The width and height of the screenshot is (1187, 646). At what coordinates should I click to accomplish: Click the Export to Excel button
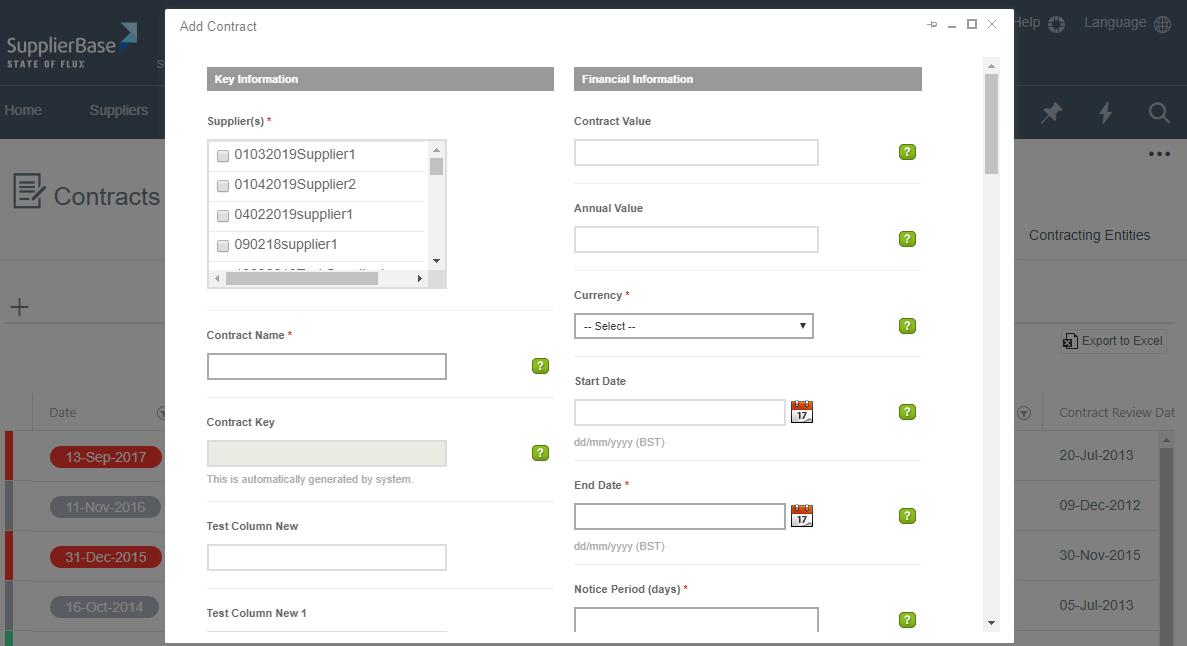[x=1113, y=341]
